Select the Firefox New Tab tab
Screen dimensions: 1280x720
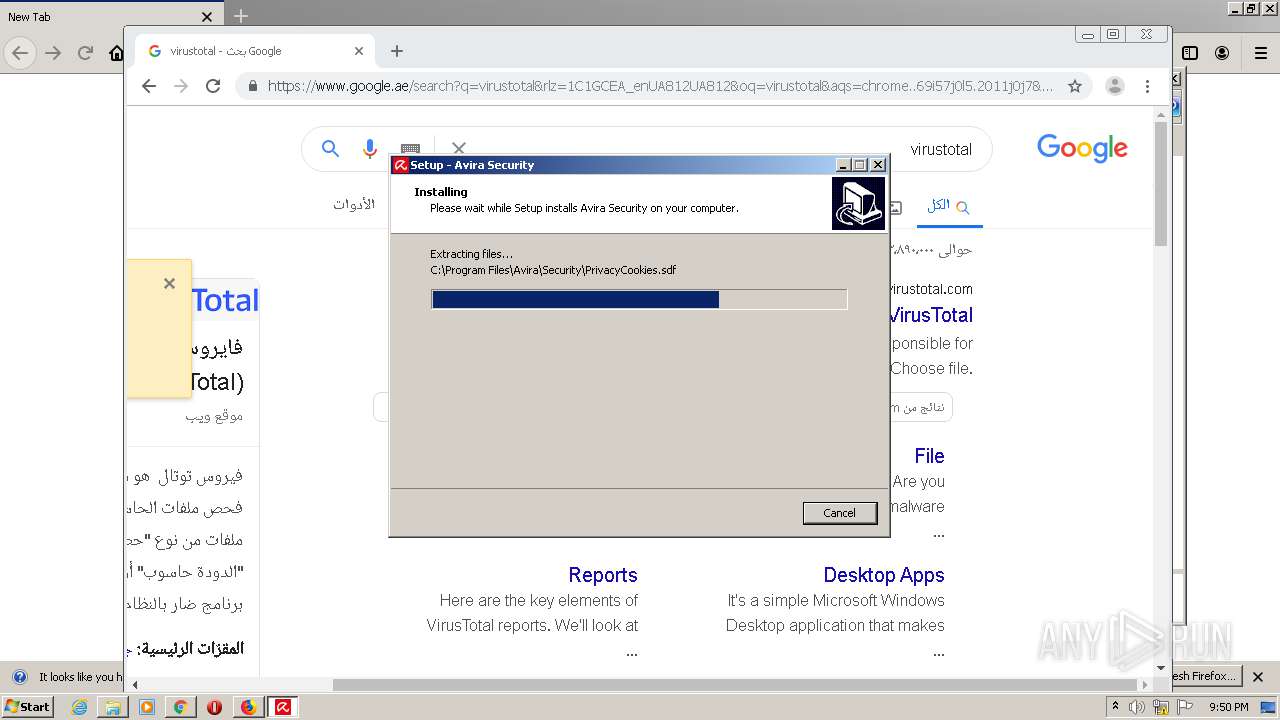[x=110, y=16]
